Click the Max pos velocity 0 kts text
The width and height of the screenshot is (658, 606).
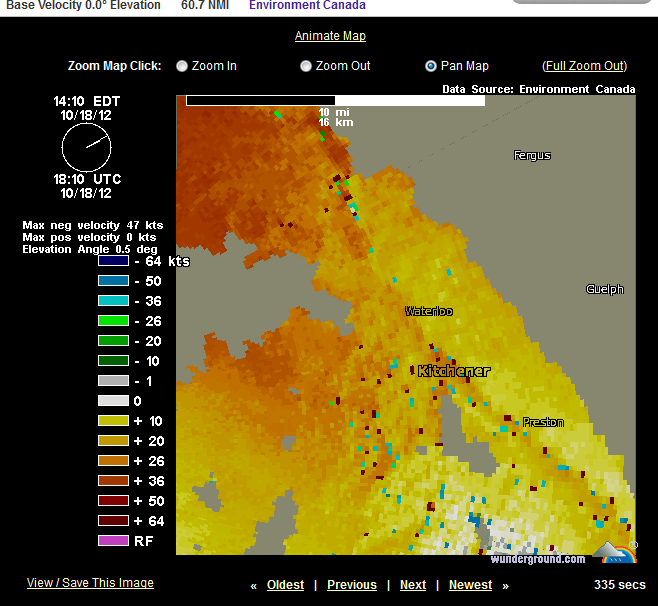89,238
